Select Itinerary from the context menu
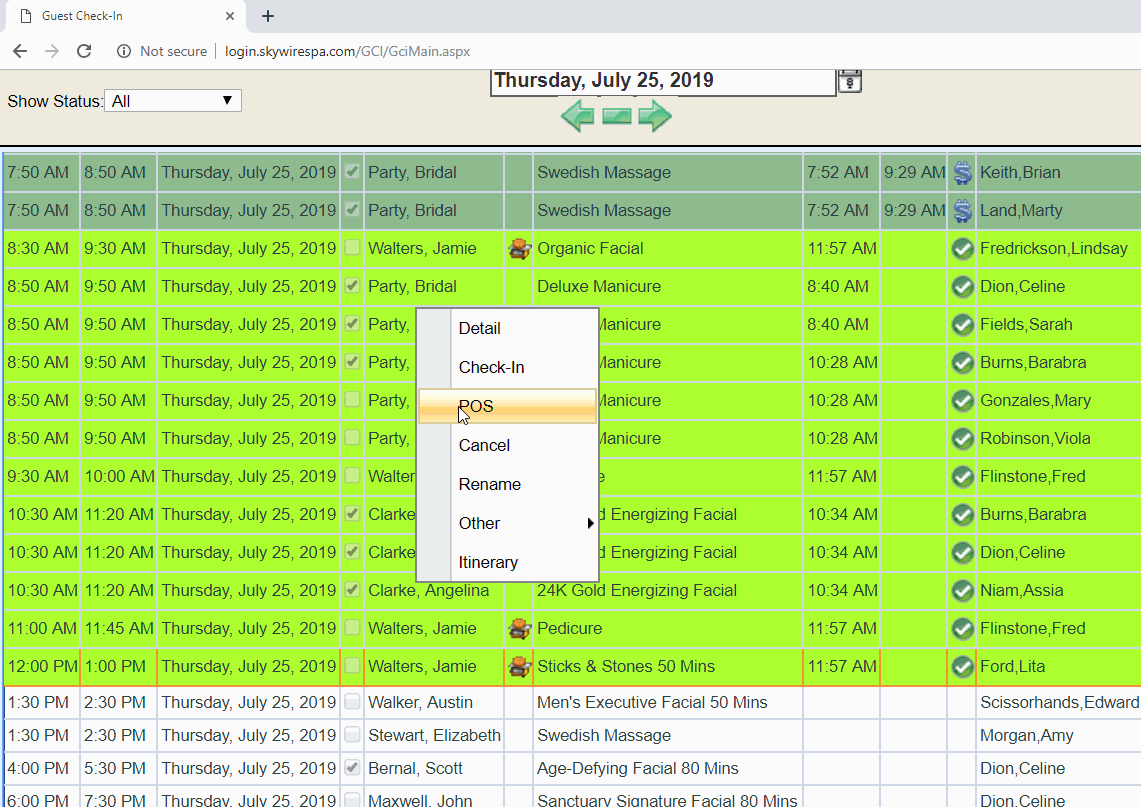 point(488,562)
